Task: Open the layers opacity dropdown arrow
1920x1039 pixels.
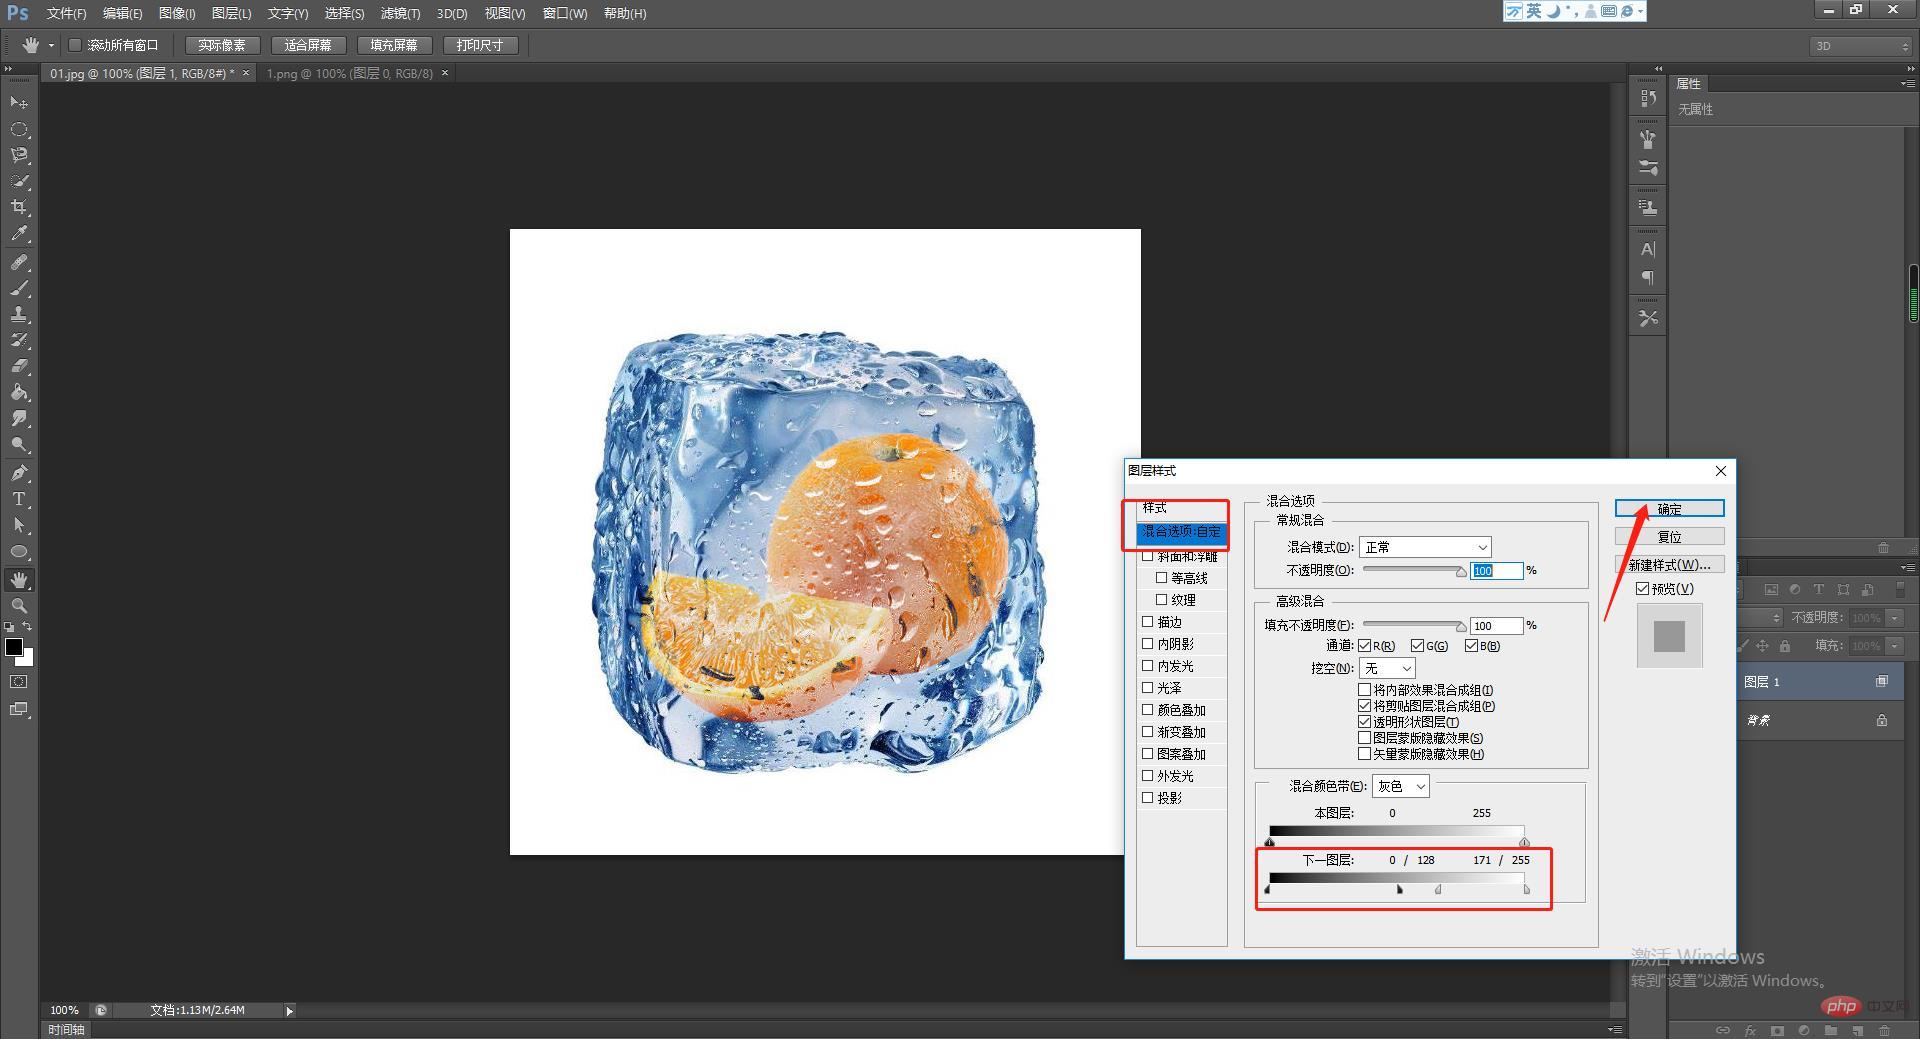Action: pyautogui.click(x=1894, y=618)
